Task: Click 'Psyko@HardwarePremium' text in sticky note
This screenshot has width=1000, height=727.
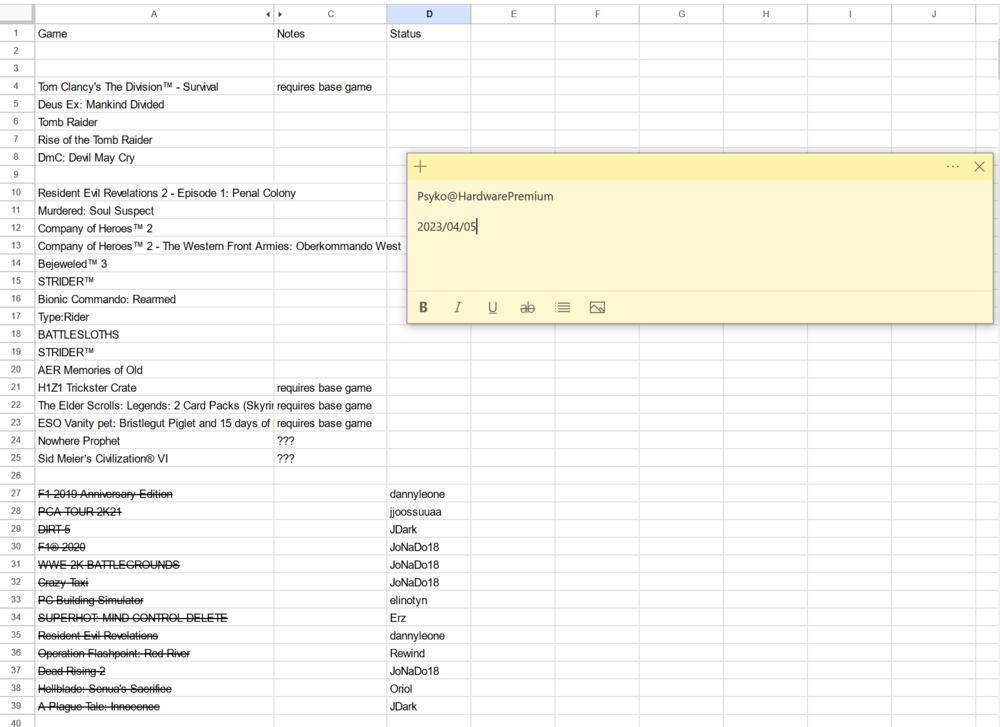Action: (x=485, y=196)
